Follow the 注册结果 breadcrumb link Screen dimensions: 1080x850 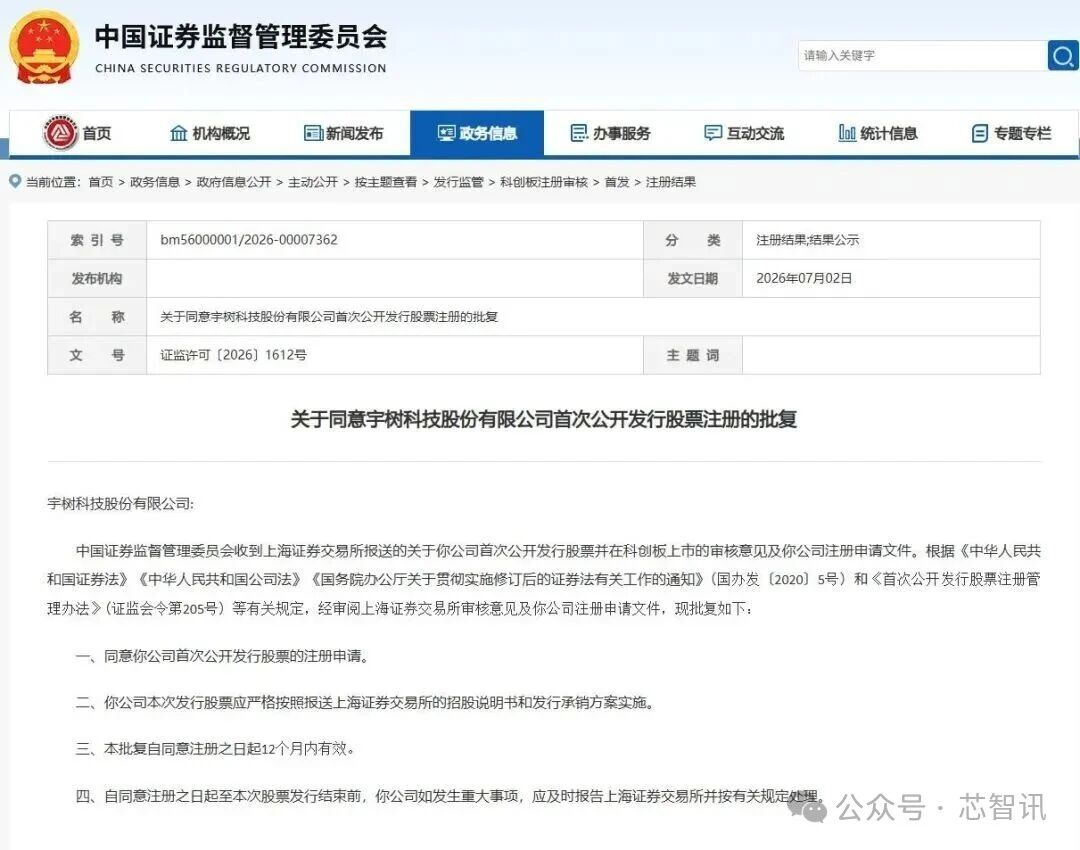[x=671, y=182]
